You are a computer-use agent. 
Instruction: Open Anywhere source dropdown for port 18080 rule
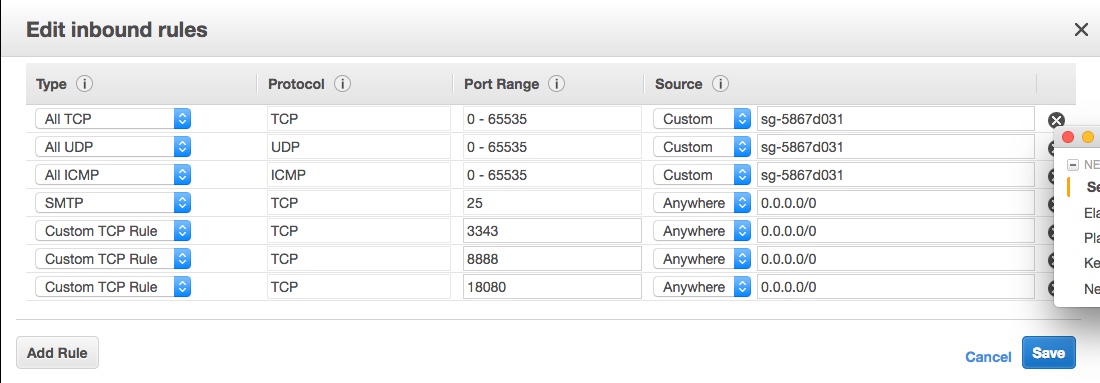pyautogui.click(x=702, y=288)
